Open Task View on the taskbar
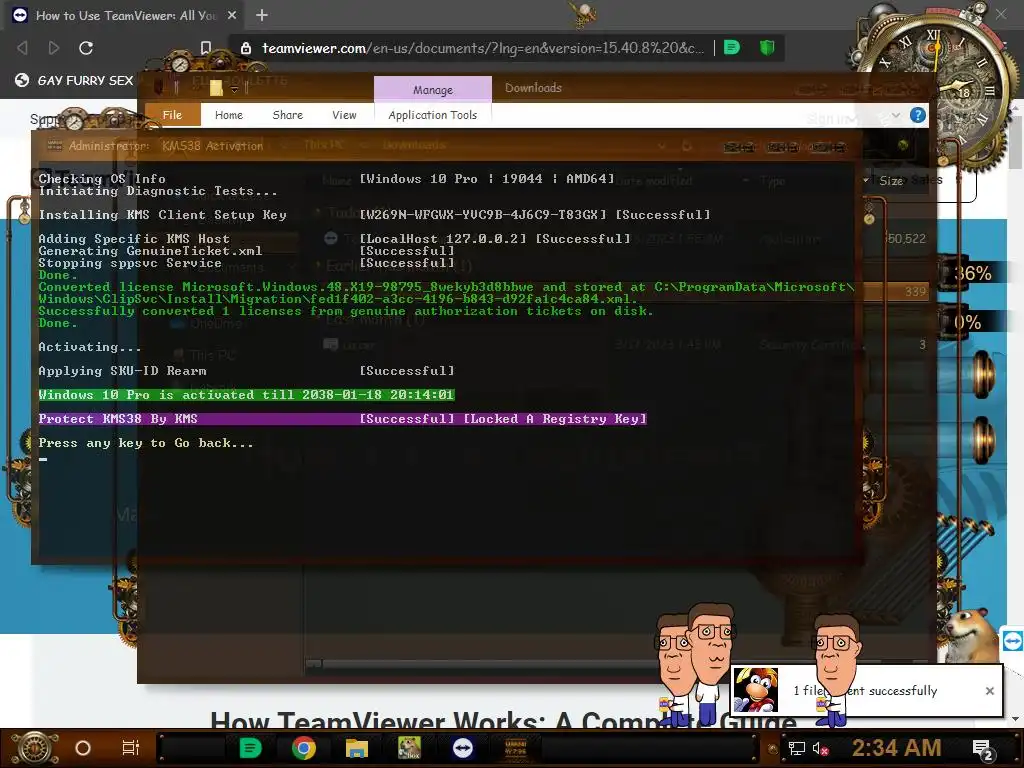Viewport: 1024px width, 768px height. [x=131, y=748]
